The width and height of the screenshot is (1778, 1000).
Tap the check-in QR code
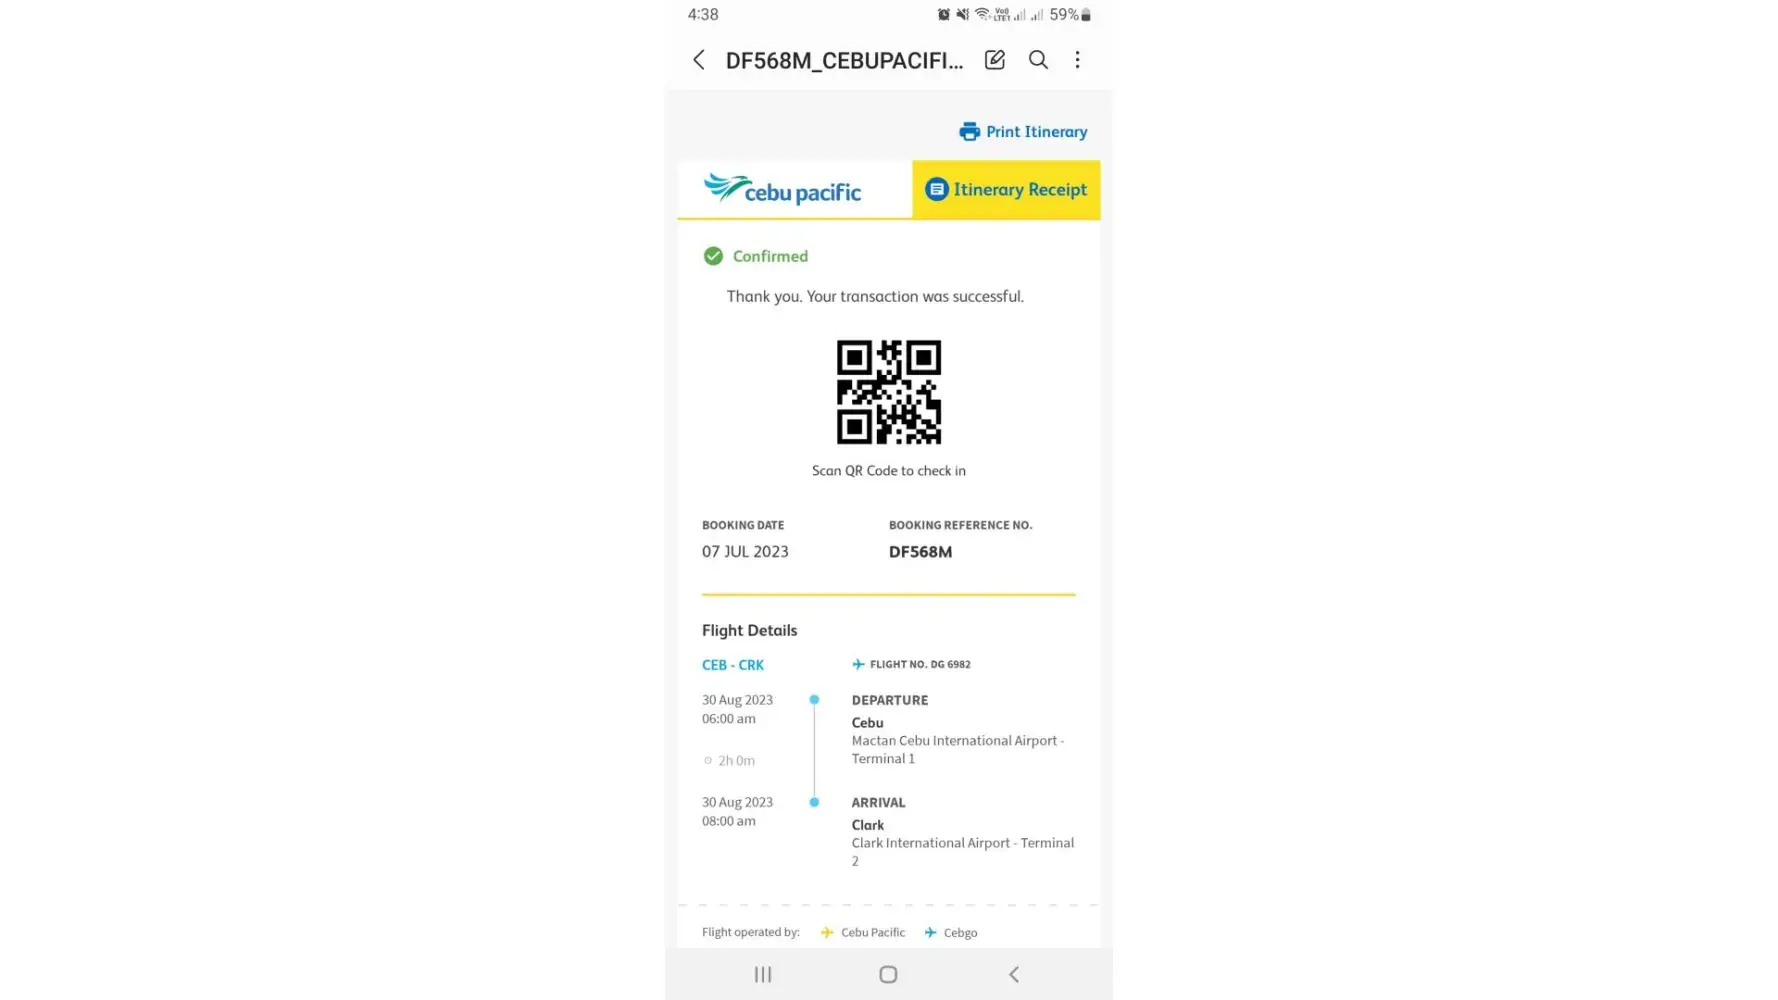888,392
